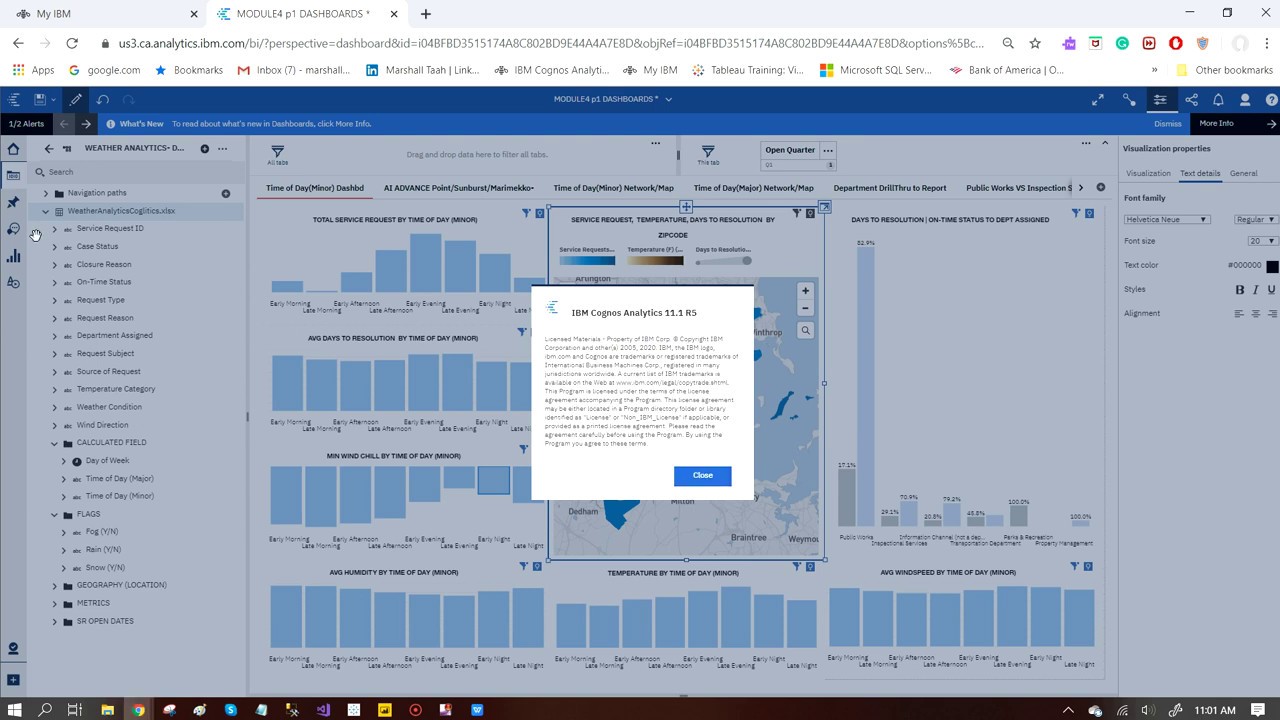Open WEATHER ANALYTICS source more options

point(222,148)
